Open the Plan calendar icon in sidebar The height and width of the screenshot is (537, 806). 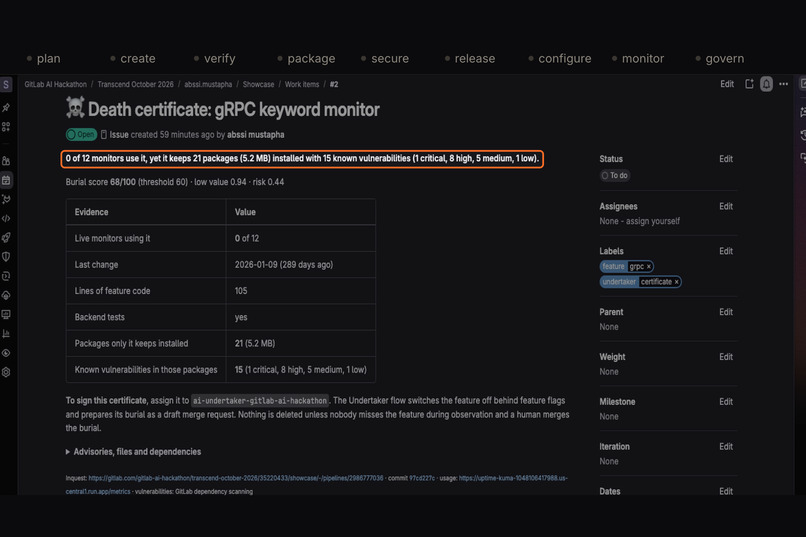pos(6,180)
